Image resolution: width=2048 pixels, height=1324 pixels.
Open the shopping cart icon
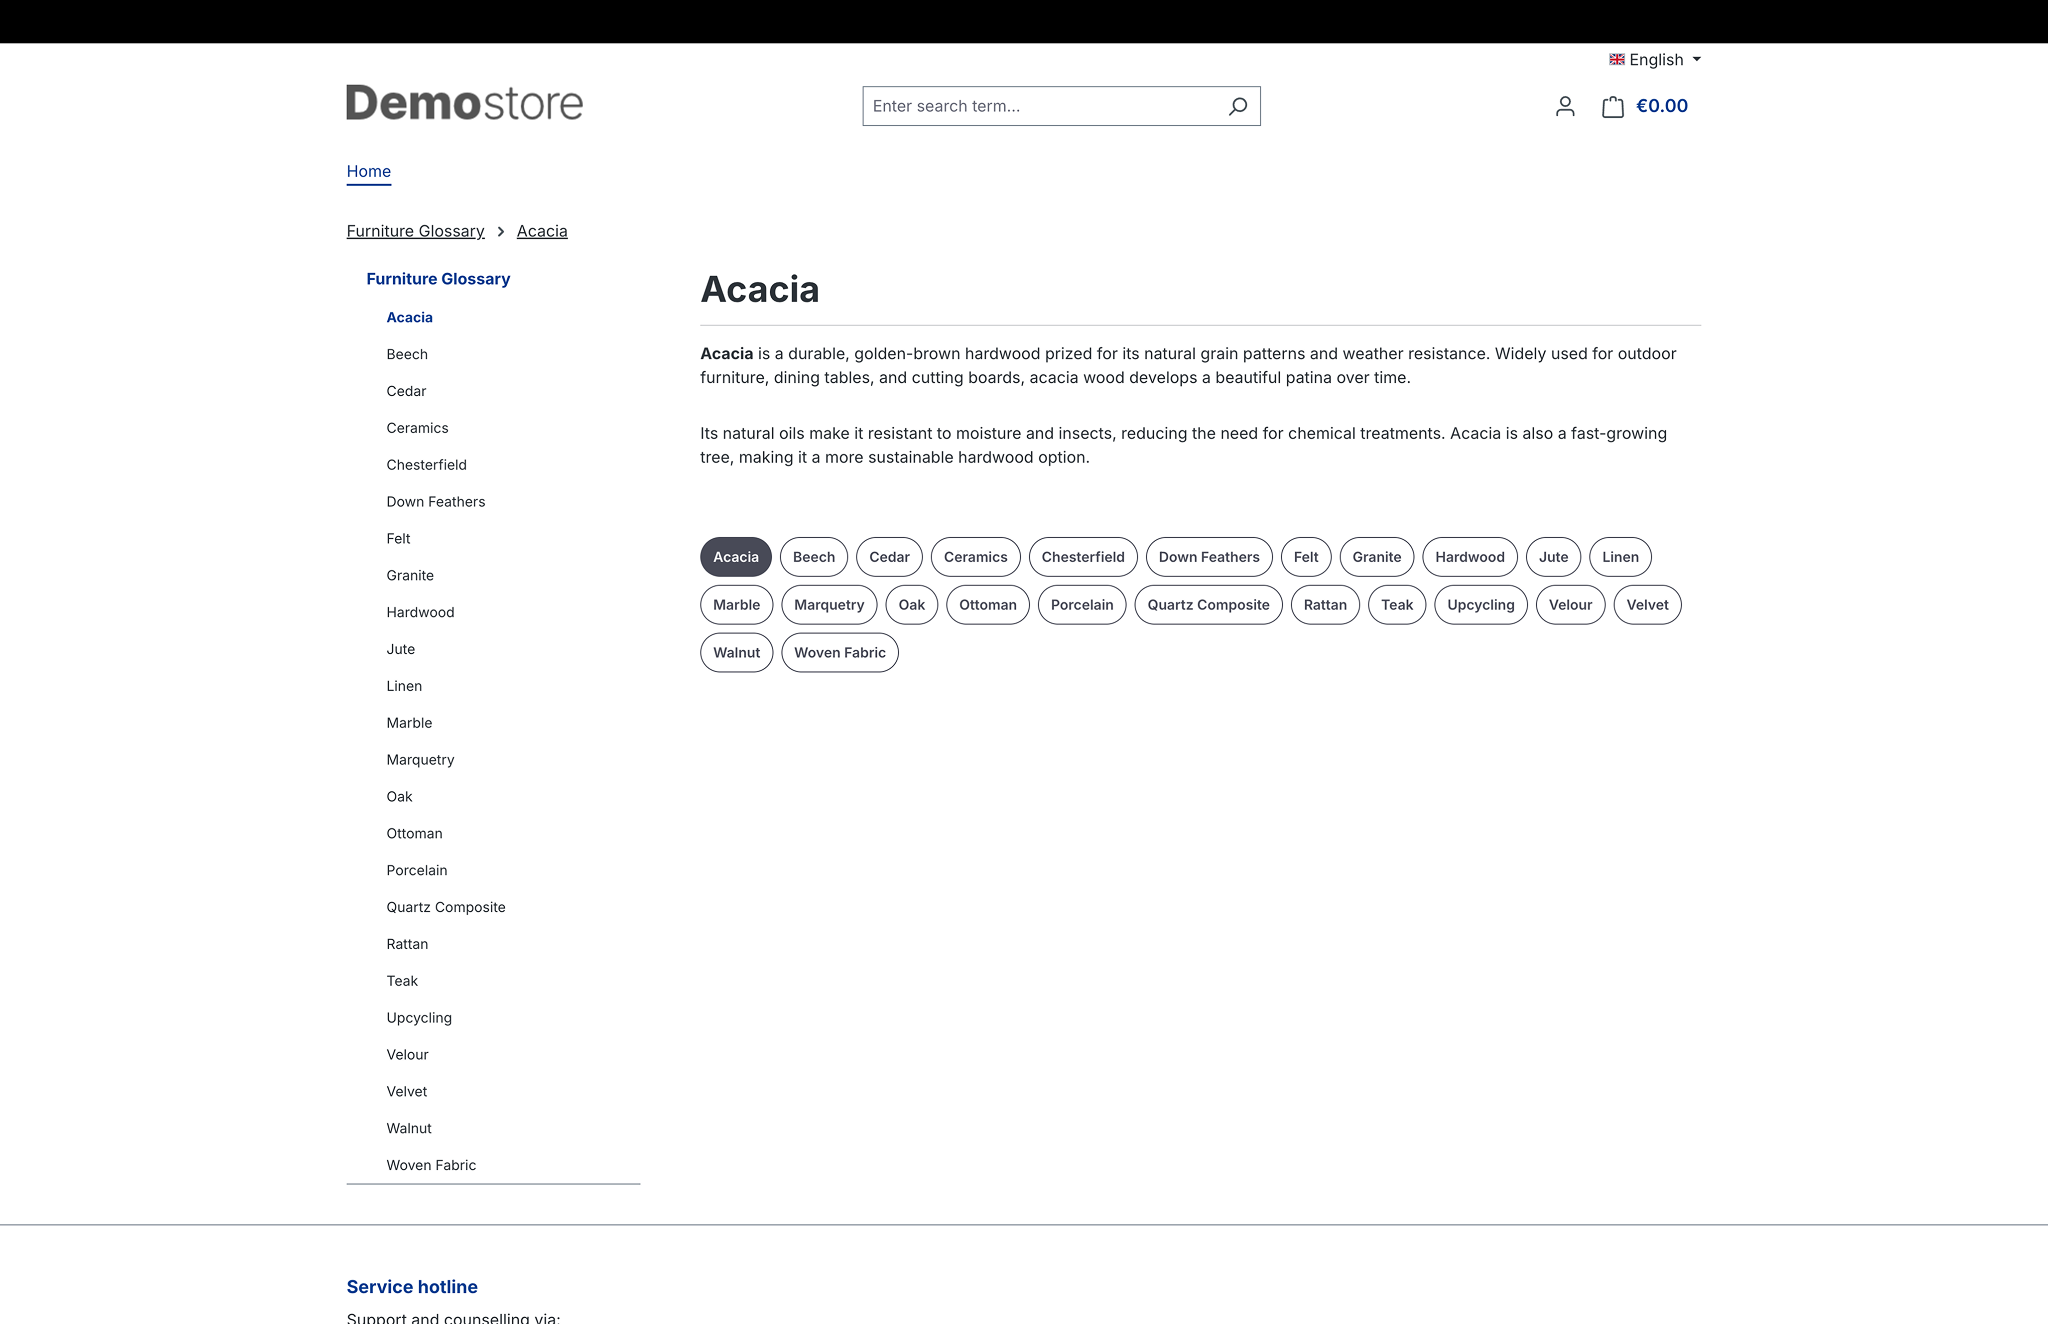1612,106
